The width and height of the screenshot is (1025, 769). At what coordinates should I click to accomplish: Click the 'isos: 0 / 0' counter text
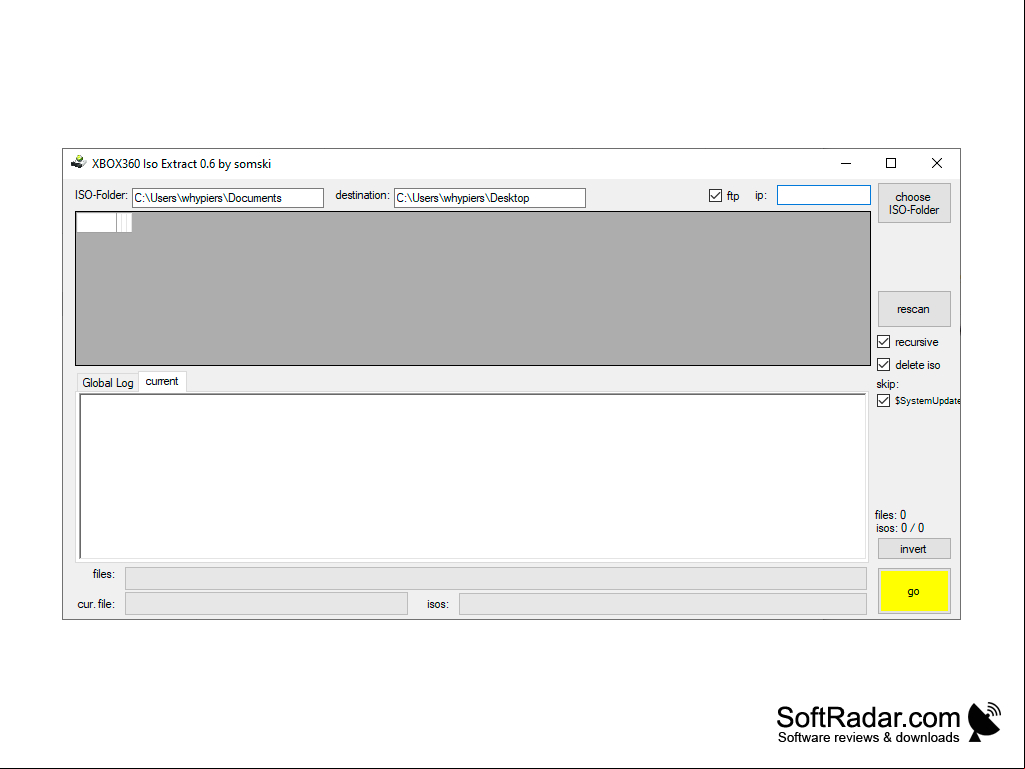pos(900,528)
